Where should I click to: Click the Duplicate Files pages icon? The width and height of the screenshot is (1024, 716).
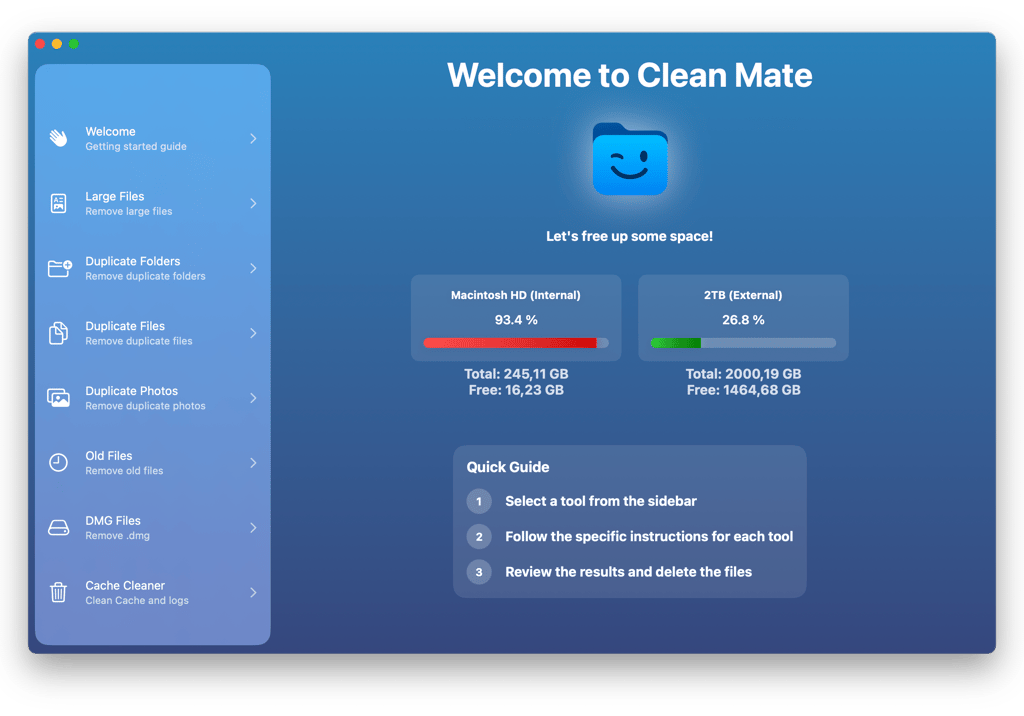pos(58,333)
